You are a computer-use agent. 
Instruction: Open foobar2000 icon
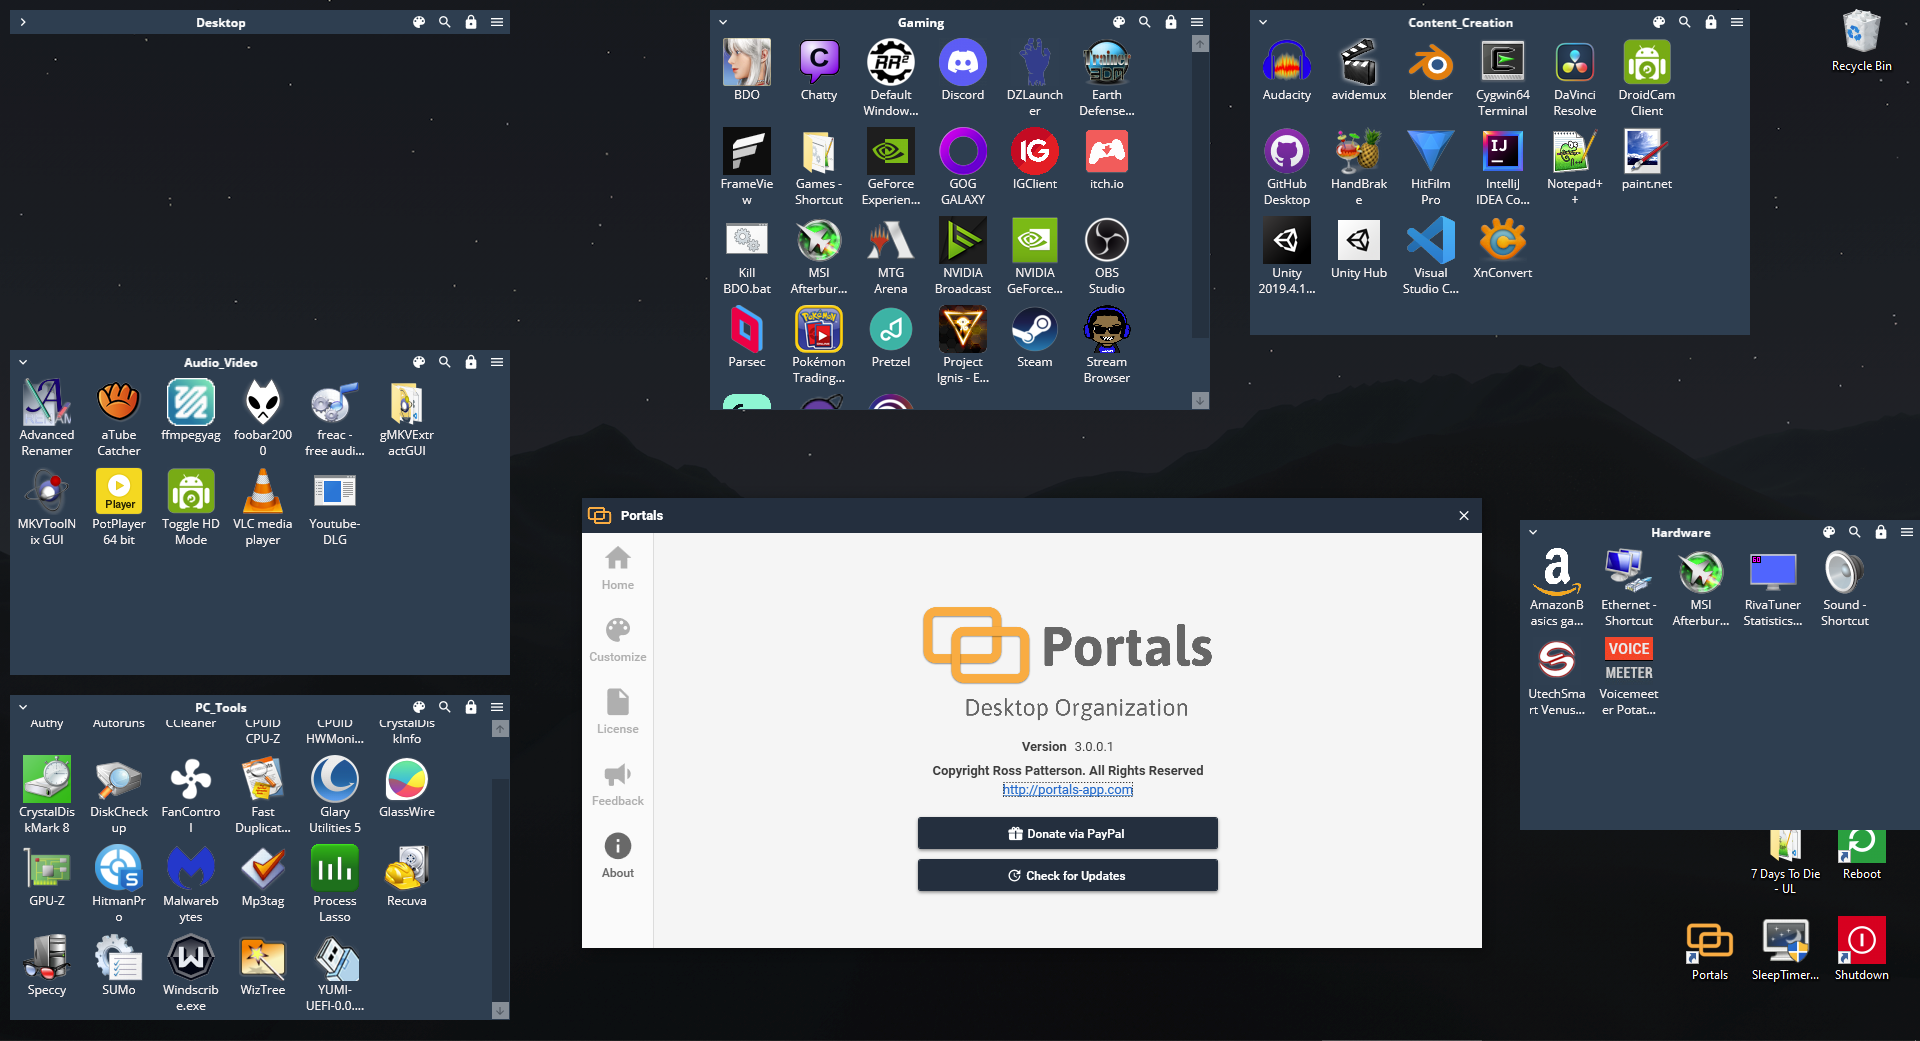[x=262, y=419]
